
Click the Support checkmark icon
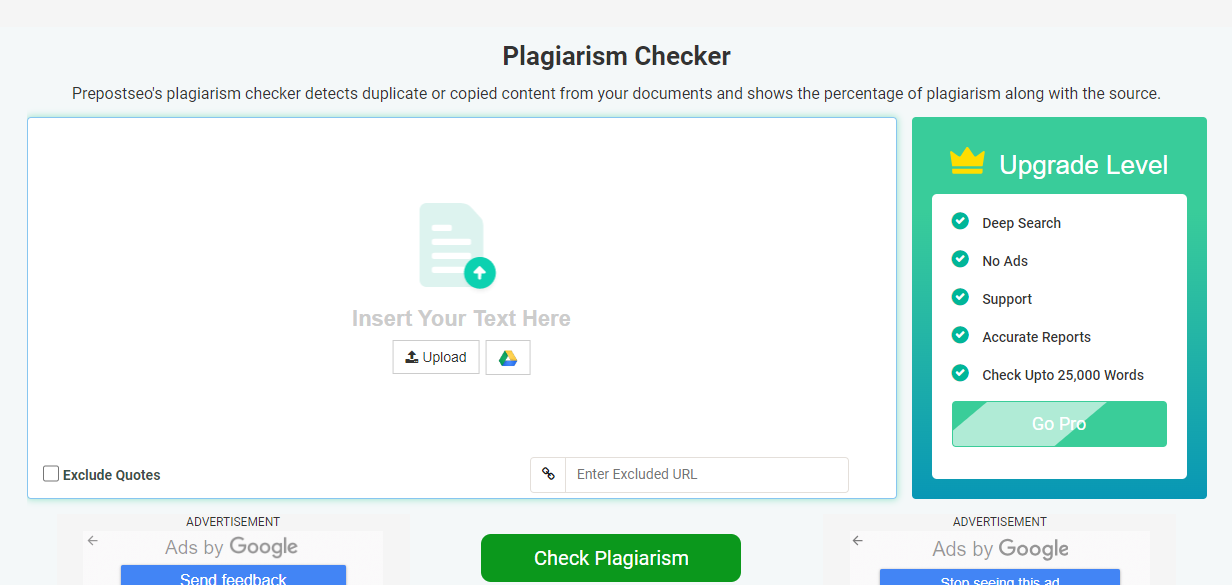(960, 297)
